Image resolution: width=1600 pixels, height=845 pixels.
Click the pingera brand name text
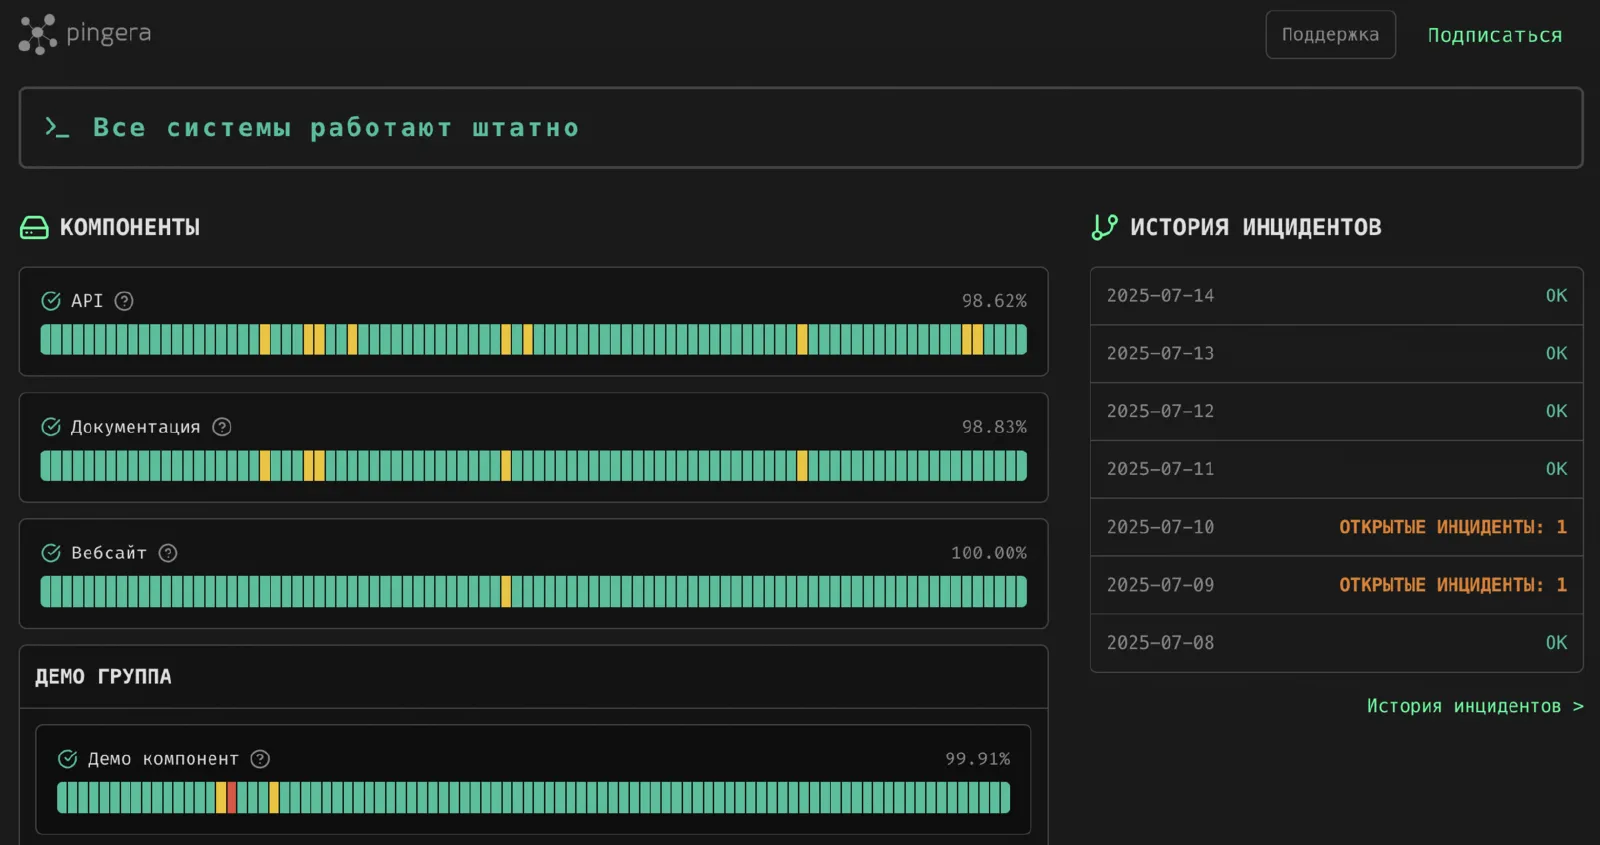click(x=109, y=34)
